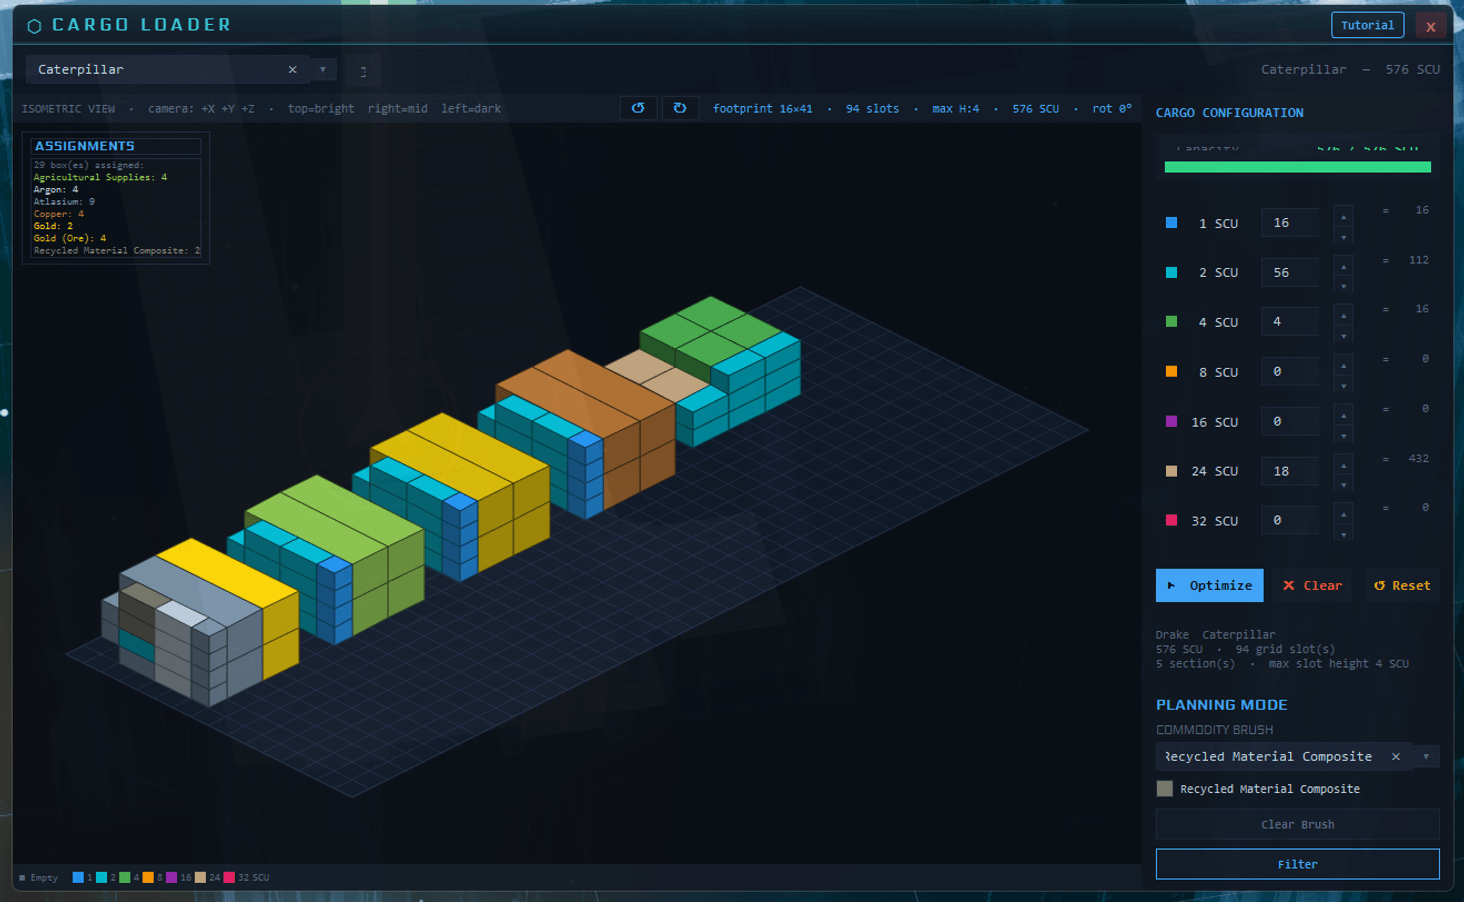Viewport: 1464px width, 902px height.
Task: Reset the cargo configuration
Action: [x=1401, y=586]
